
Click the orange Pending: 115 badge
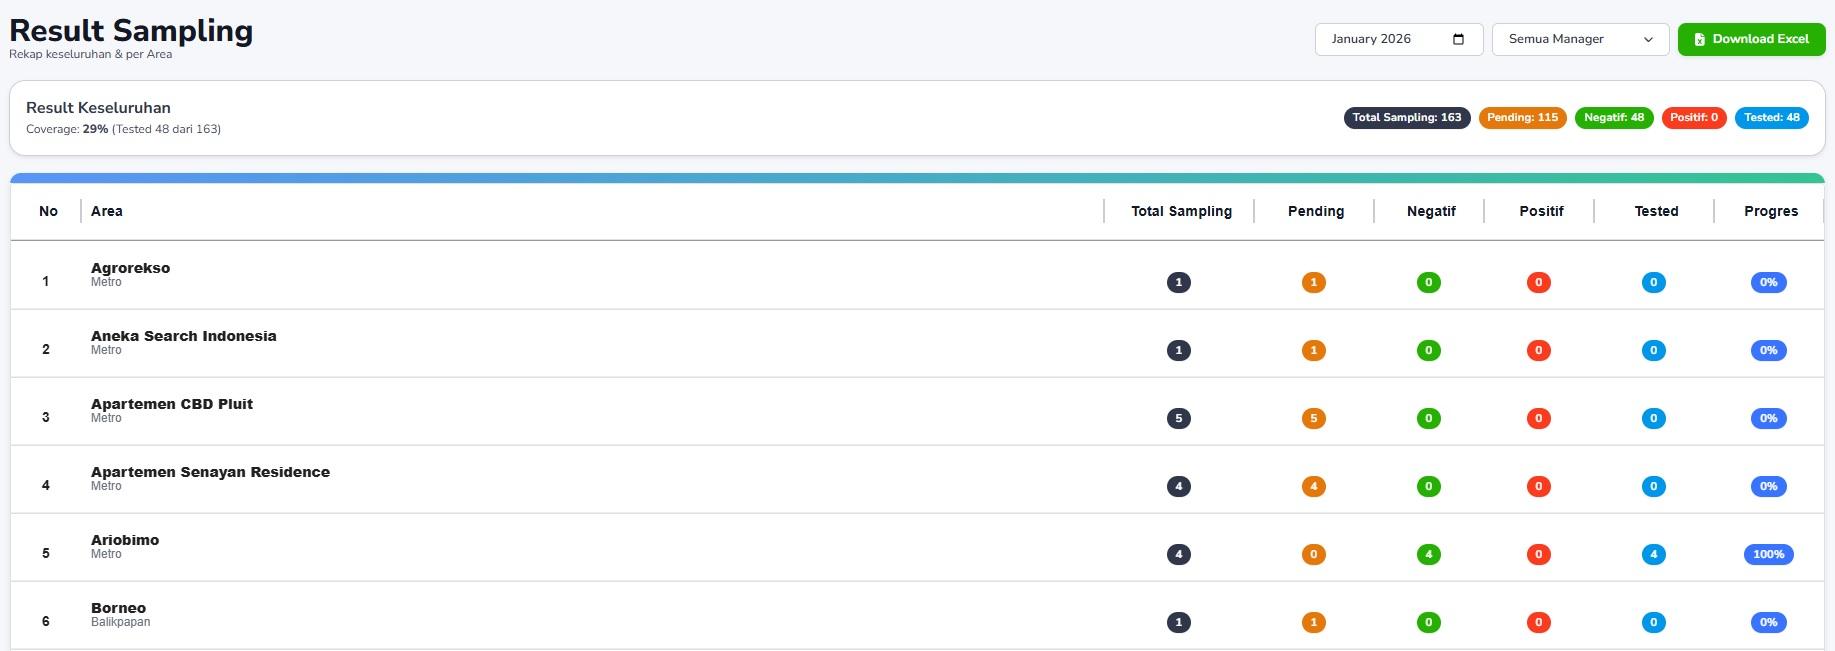[1522, 118]
